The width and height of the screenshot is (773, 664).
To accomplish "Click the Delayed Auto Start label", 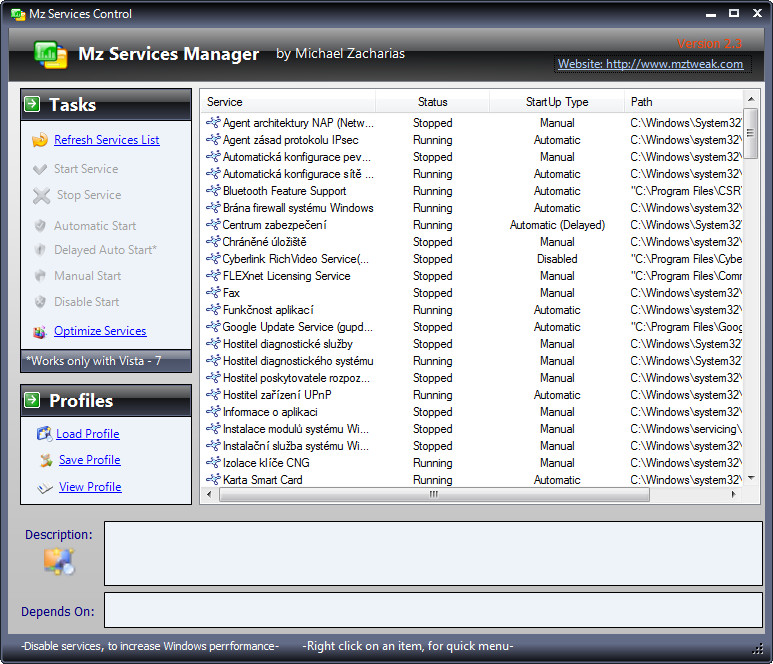I will tap(105, 250).
